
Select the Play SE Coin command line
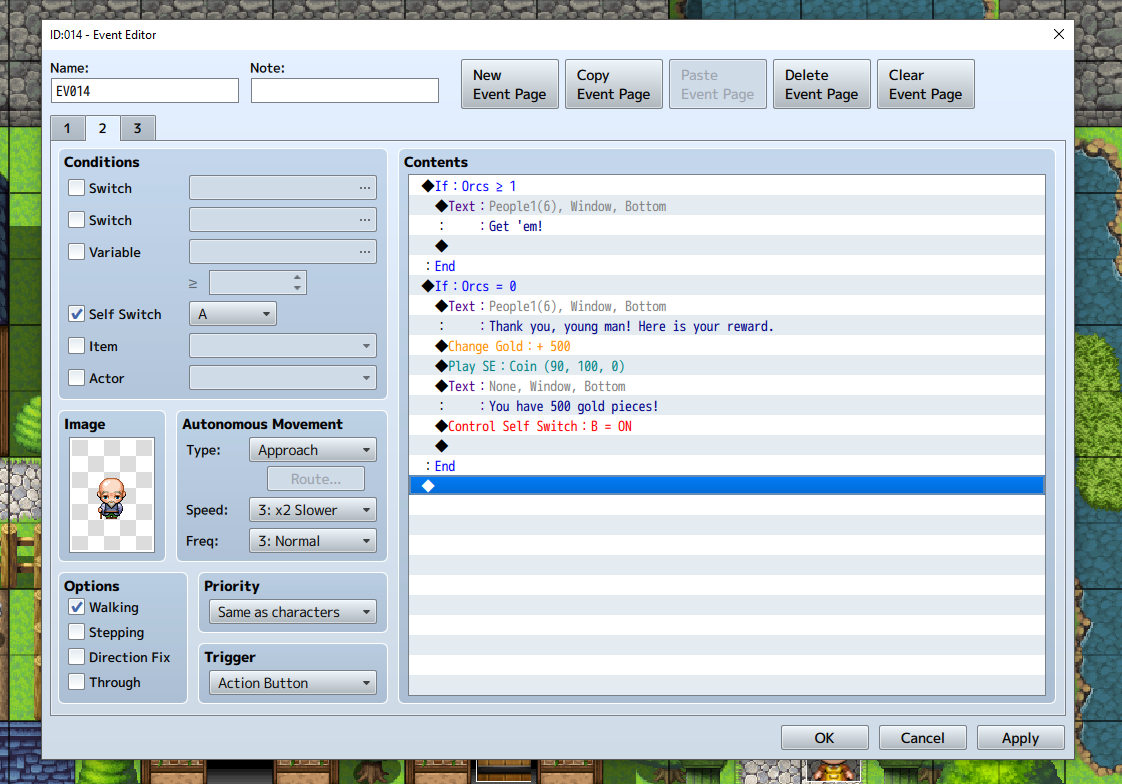[536, 366]
